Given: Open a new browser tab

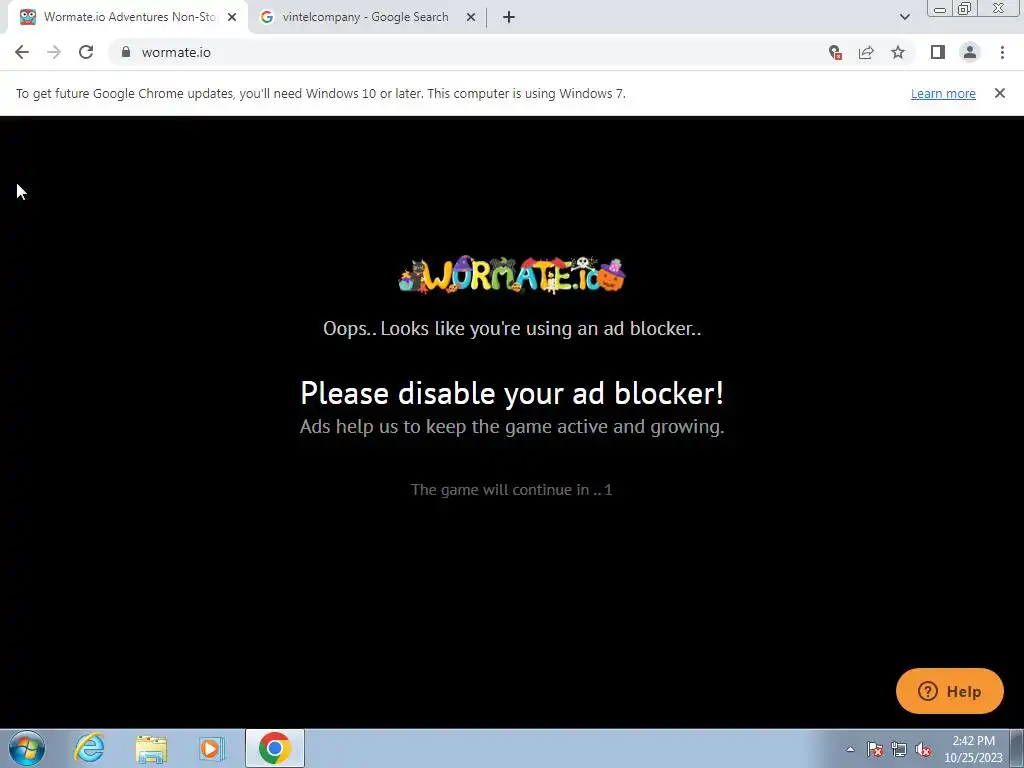Looking at the screenshot, I should click(x=509, y=17).
